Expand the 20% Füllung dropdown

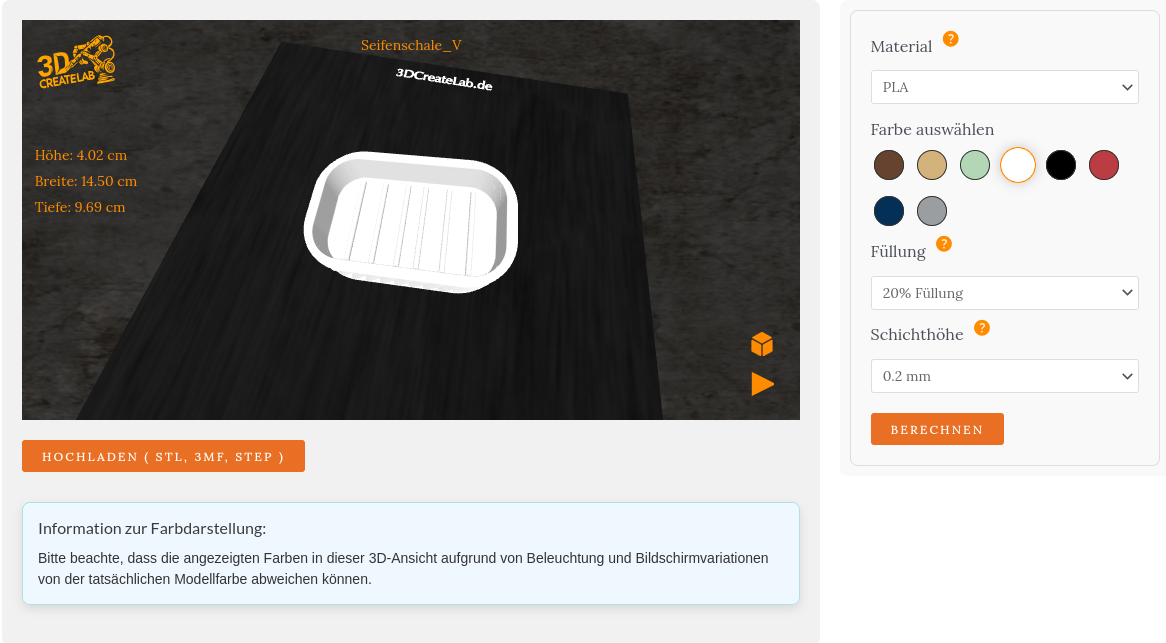click(1004, 293)
